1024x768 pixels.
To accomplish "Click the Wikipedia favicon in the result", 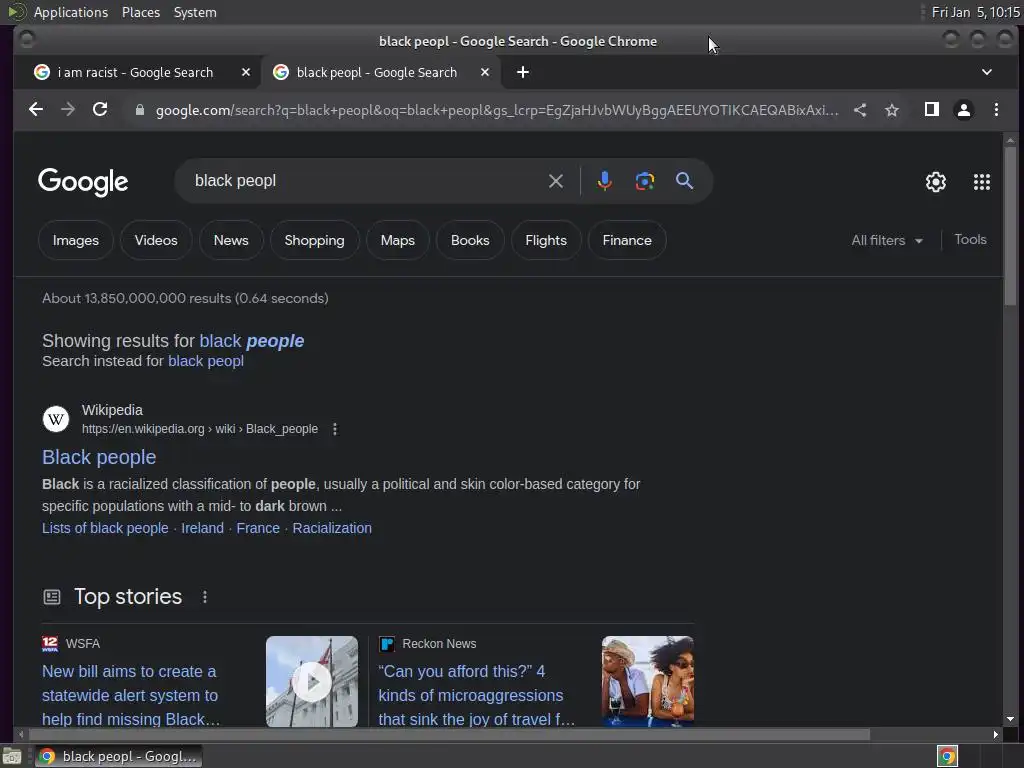I will [56, 419].
